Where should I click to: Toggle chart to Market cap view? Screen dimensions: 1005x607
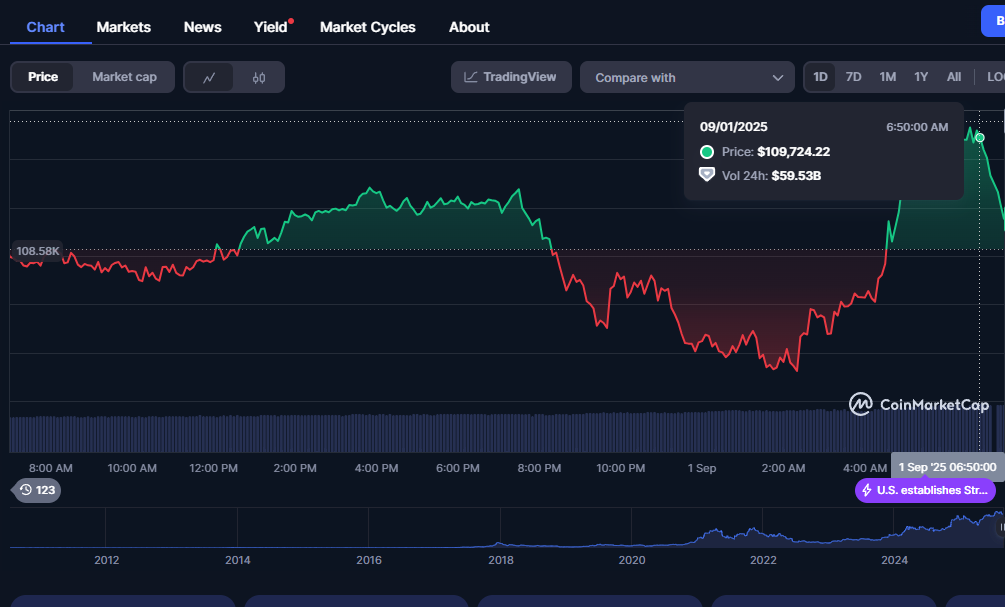tap(124, 77)
